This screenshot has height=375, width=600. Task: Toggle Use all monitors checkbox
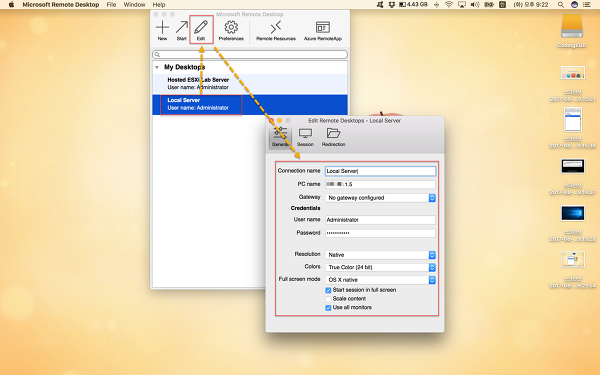point(328,308)
